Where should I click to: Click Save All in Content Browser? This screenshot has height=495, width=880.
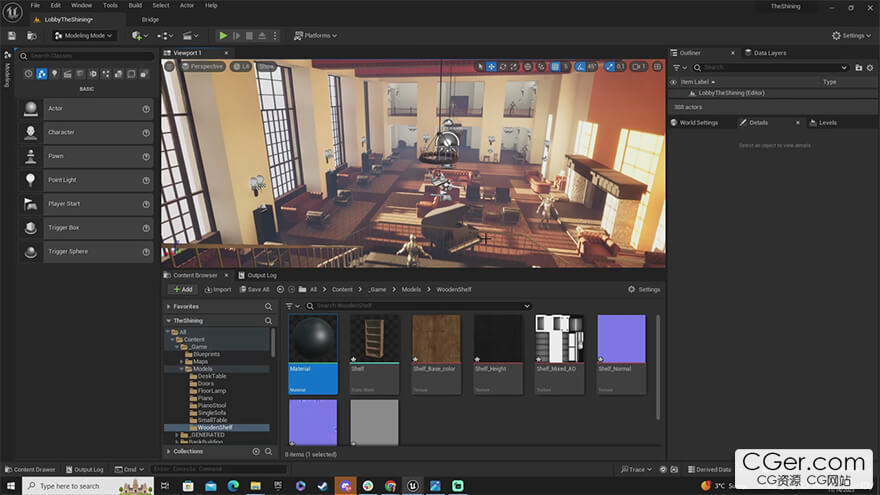pyautogui.click(x=255, y=290)
